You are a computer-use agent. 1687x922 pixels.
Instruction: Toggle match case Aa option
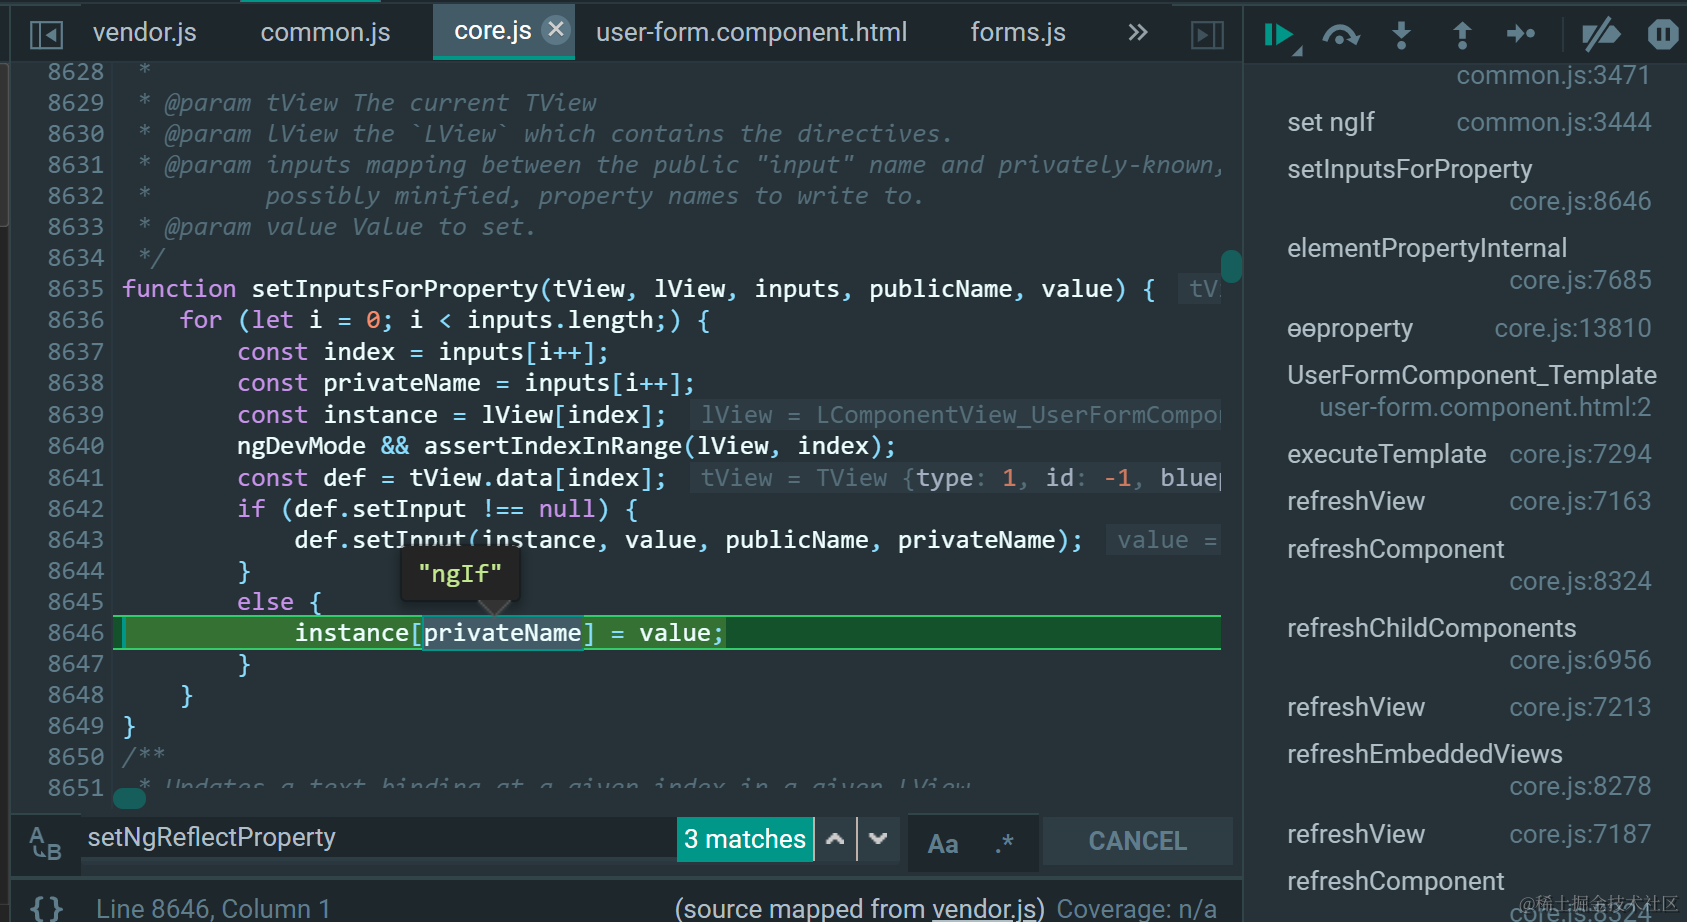pyautogui.click(x=943, y=843)
